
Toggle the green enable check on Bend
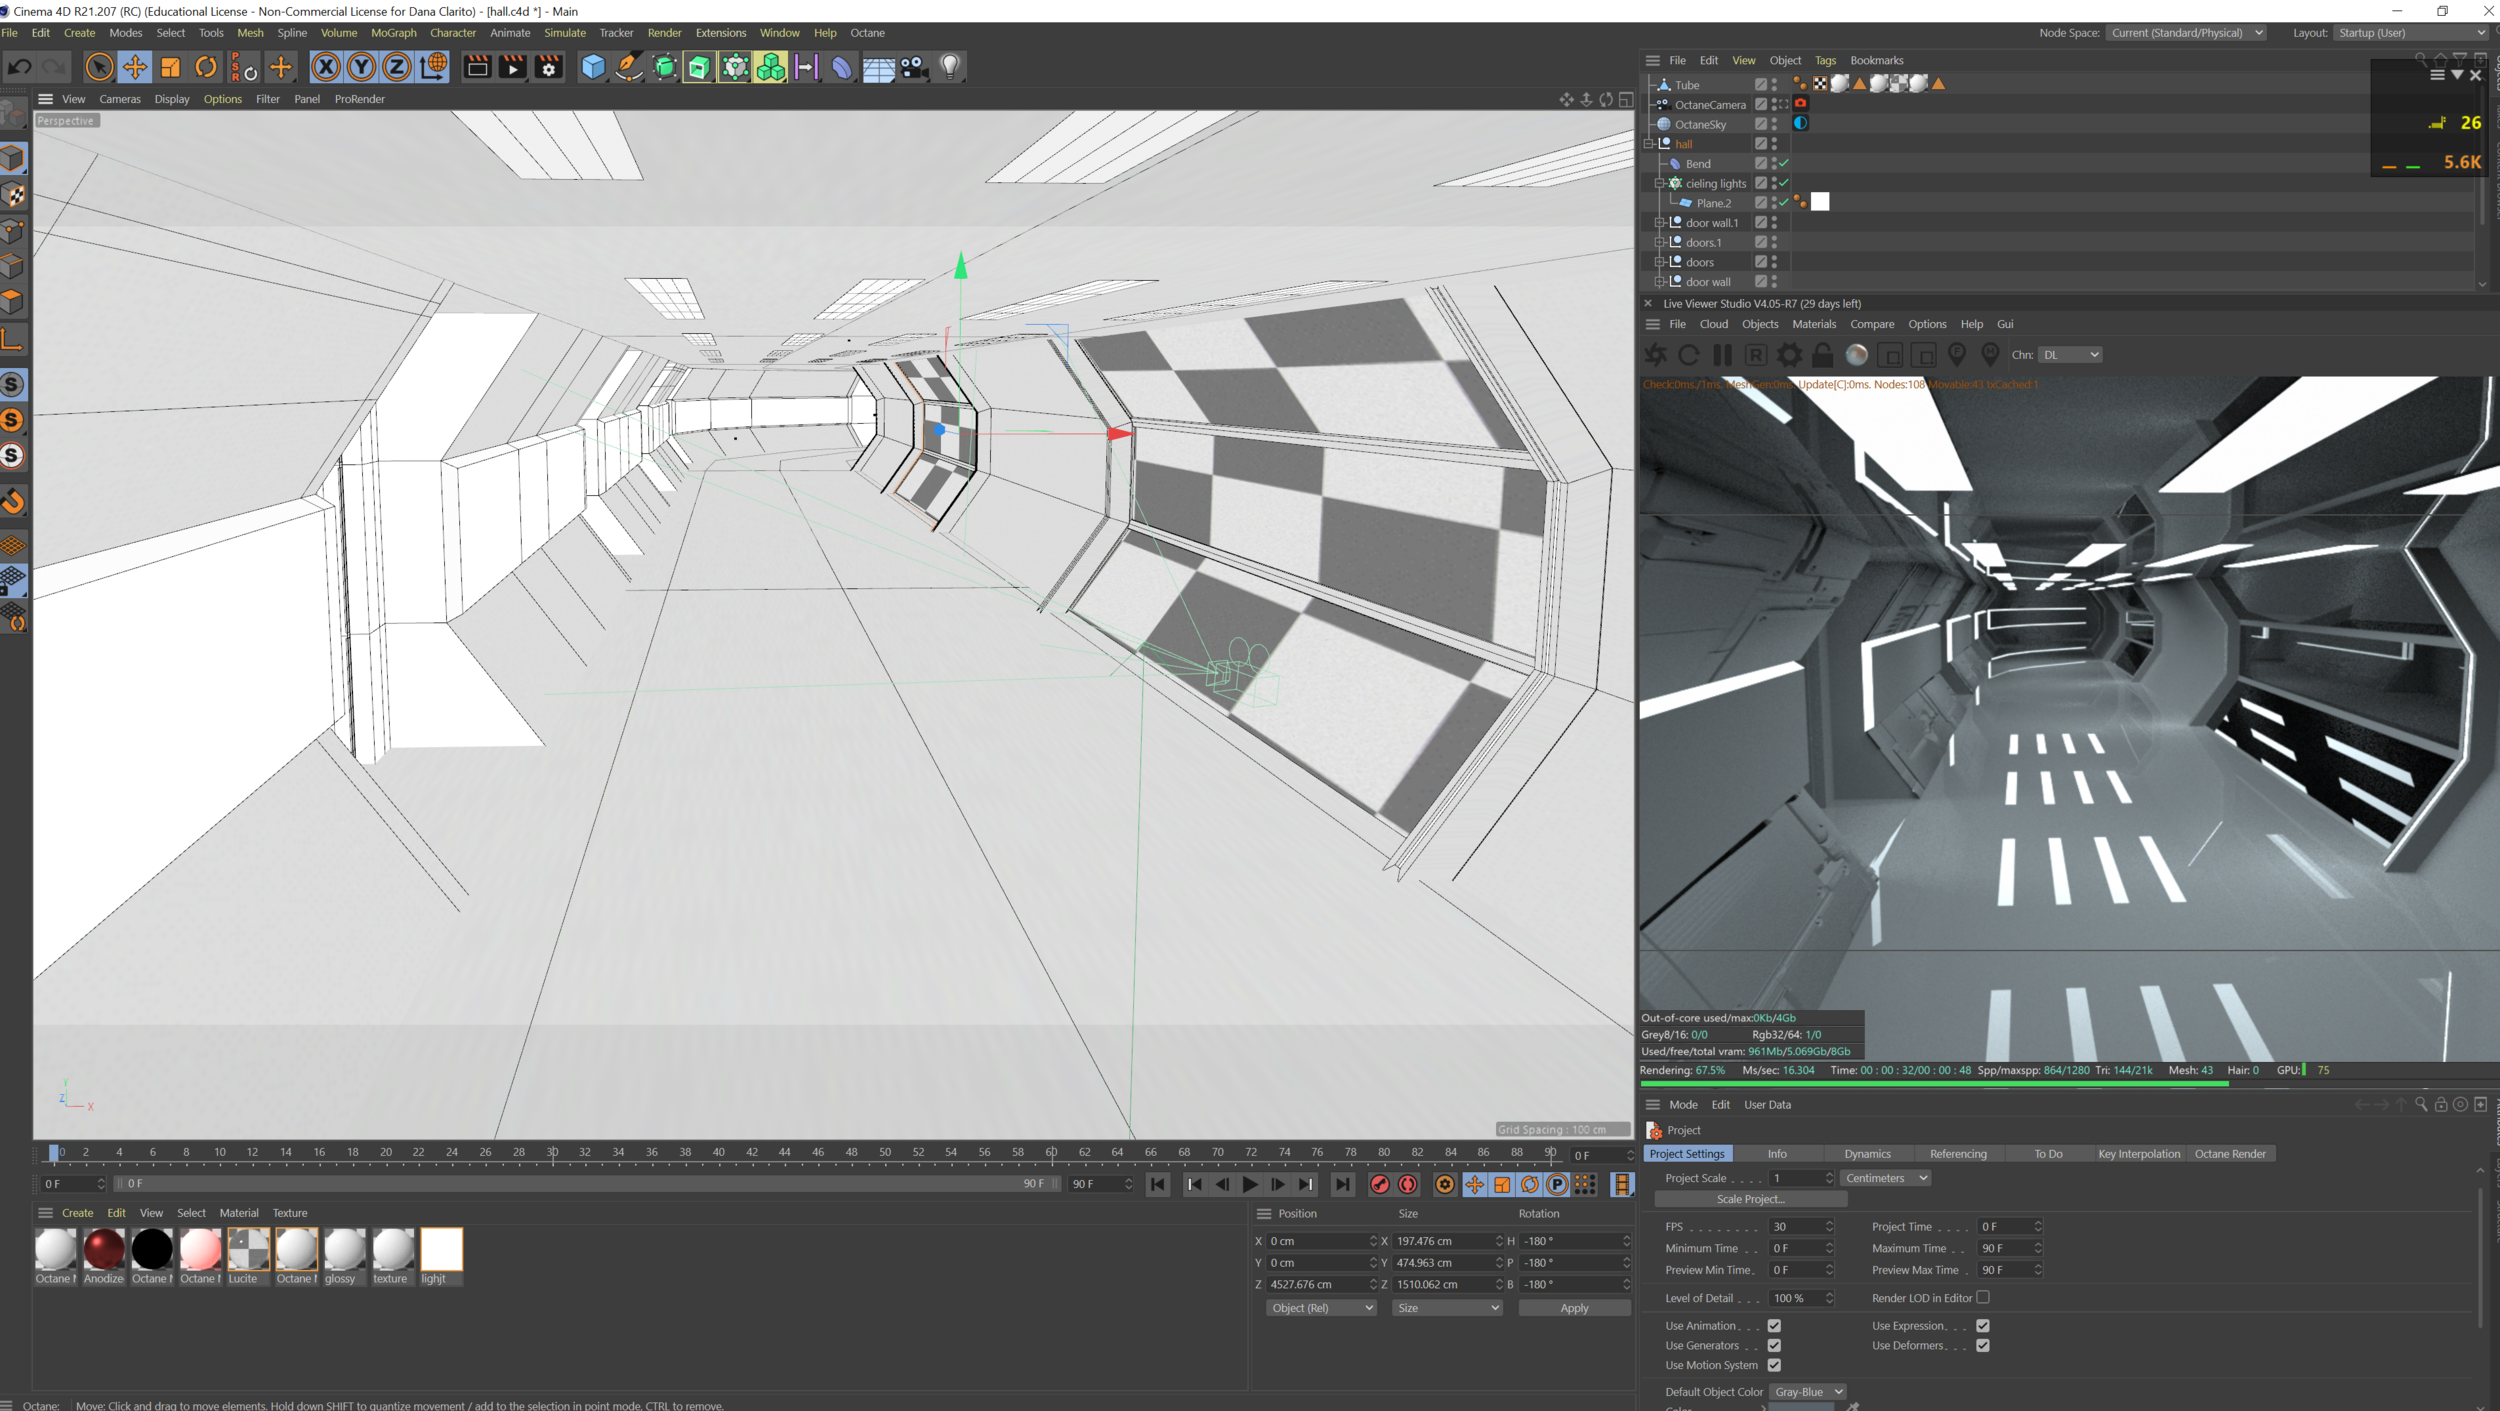(x=1782, y=163)
